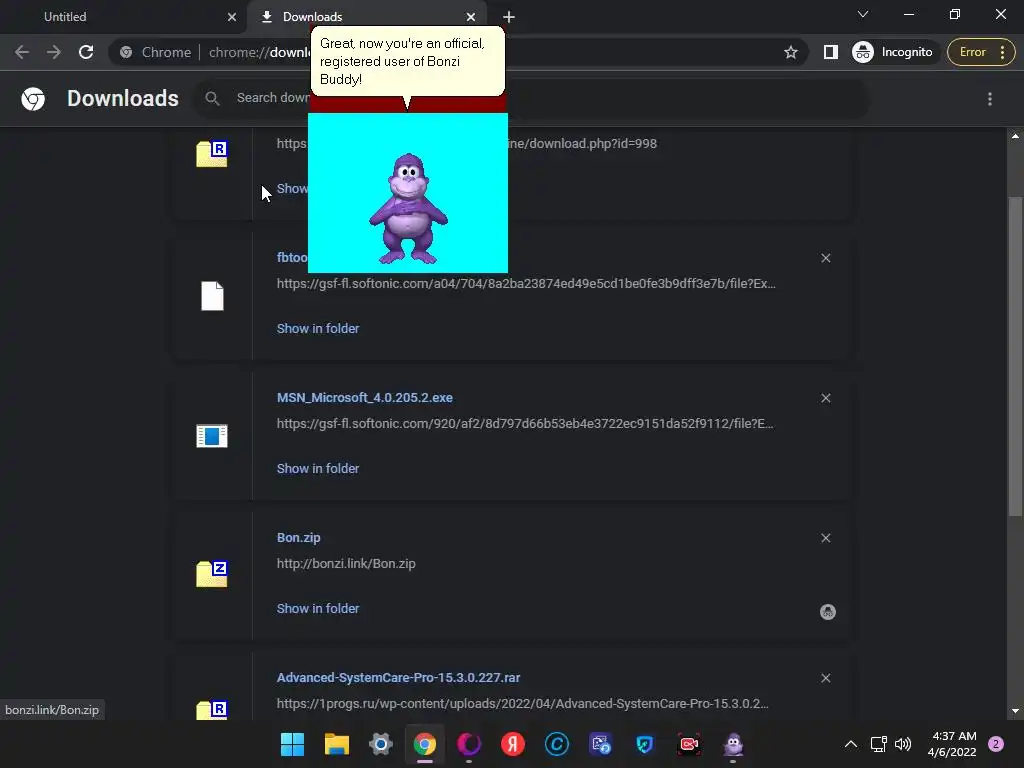Screen dimensions: 1024x768
Task: Click the scrollbar up arrow
Action: (1015, 136)
